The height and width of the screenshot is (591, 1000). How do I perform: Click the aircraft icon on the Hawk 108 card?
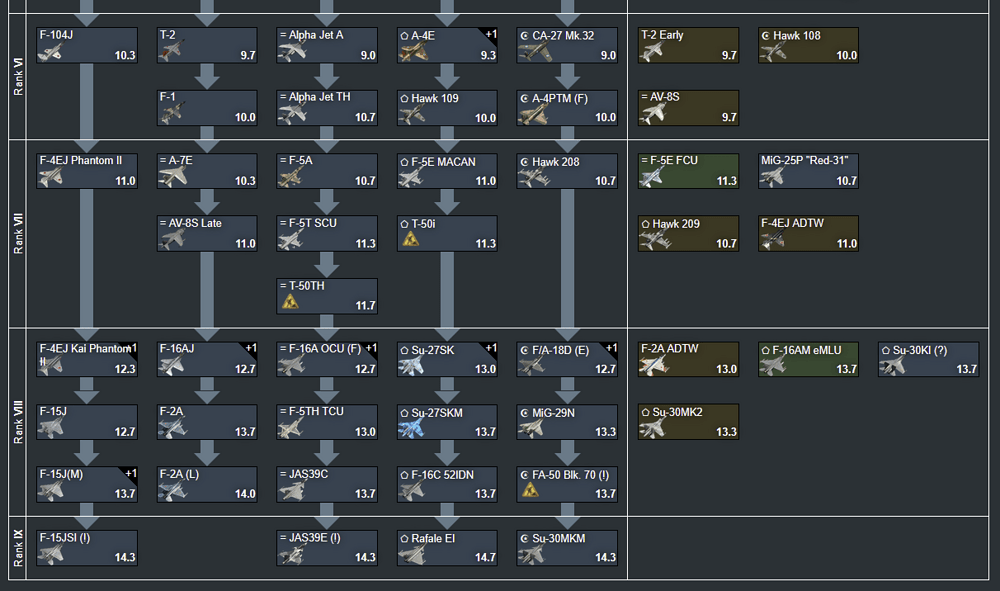point(773,52)
